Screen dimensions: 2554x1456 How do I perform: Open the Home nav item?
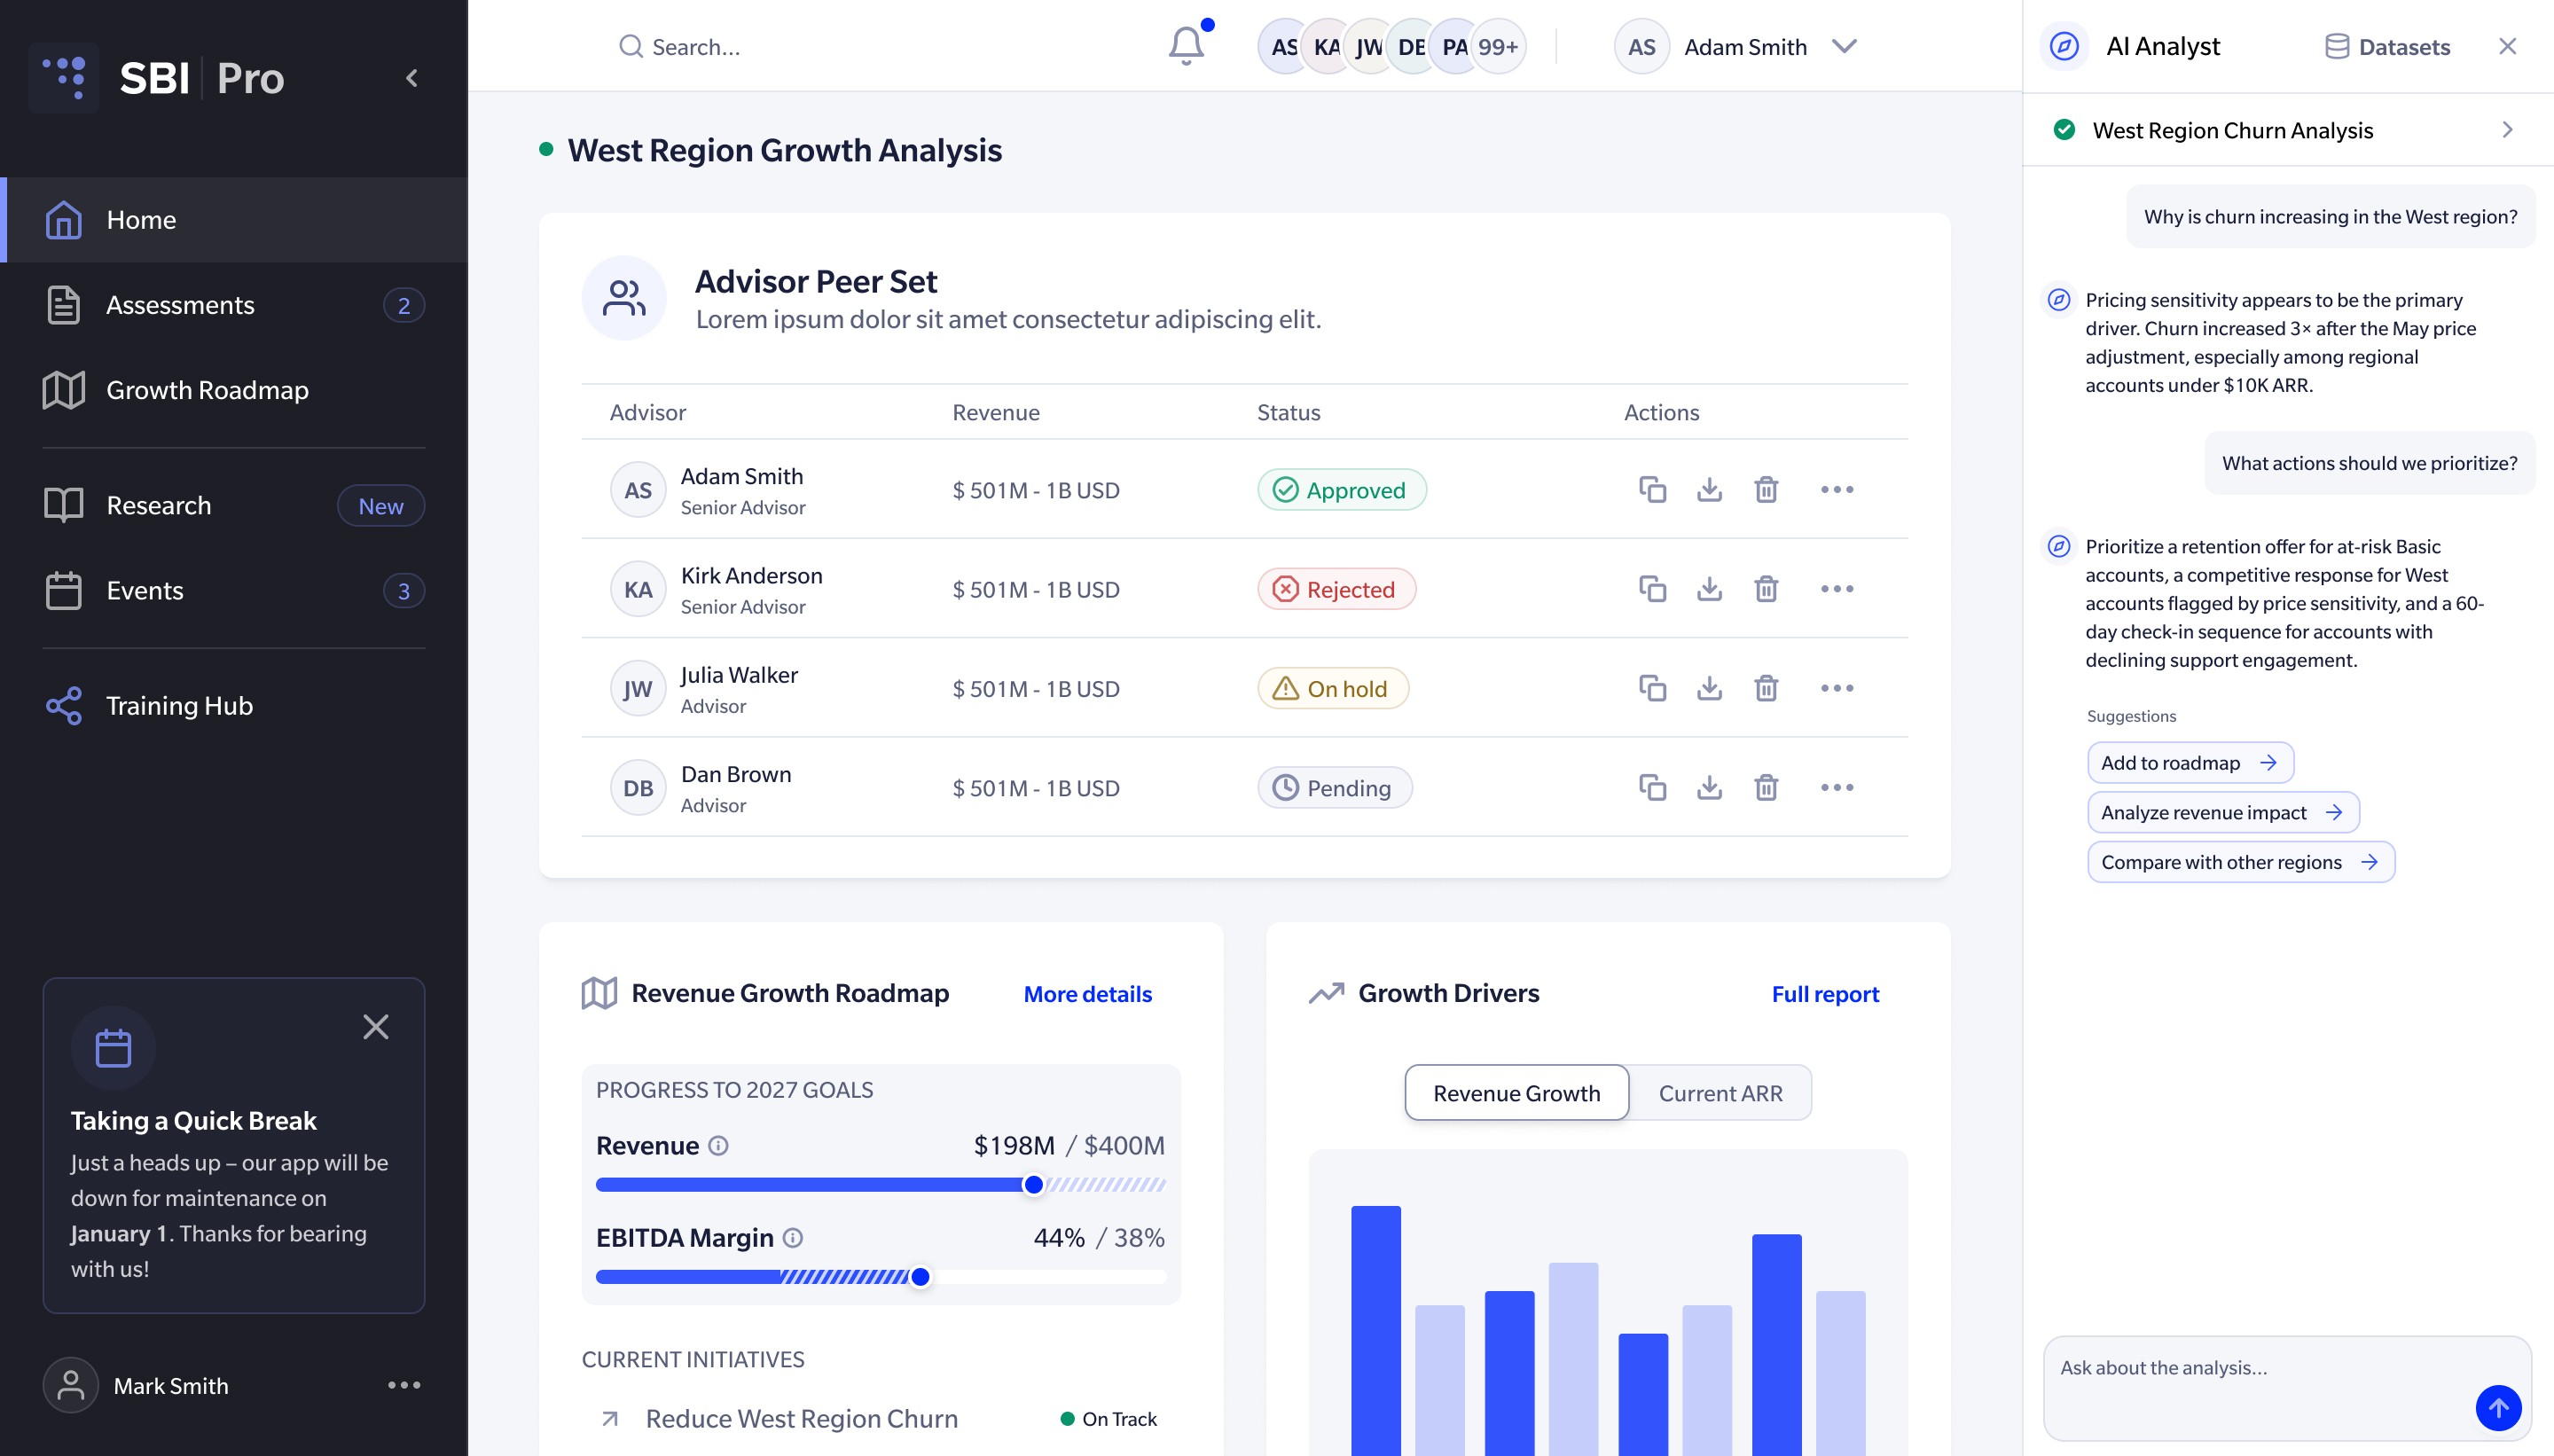tap(234, 220)
